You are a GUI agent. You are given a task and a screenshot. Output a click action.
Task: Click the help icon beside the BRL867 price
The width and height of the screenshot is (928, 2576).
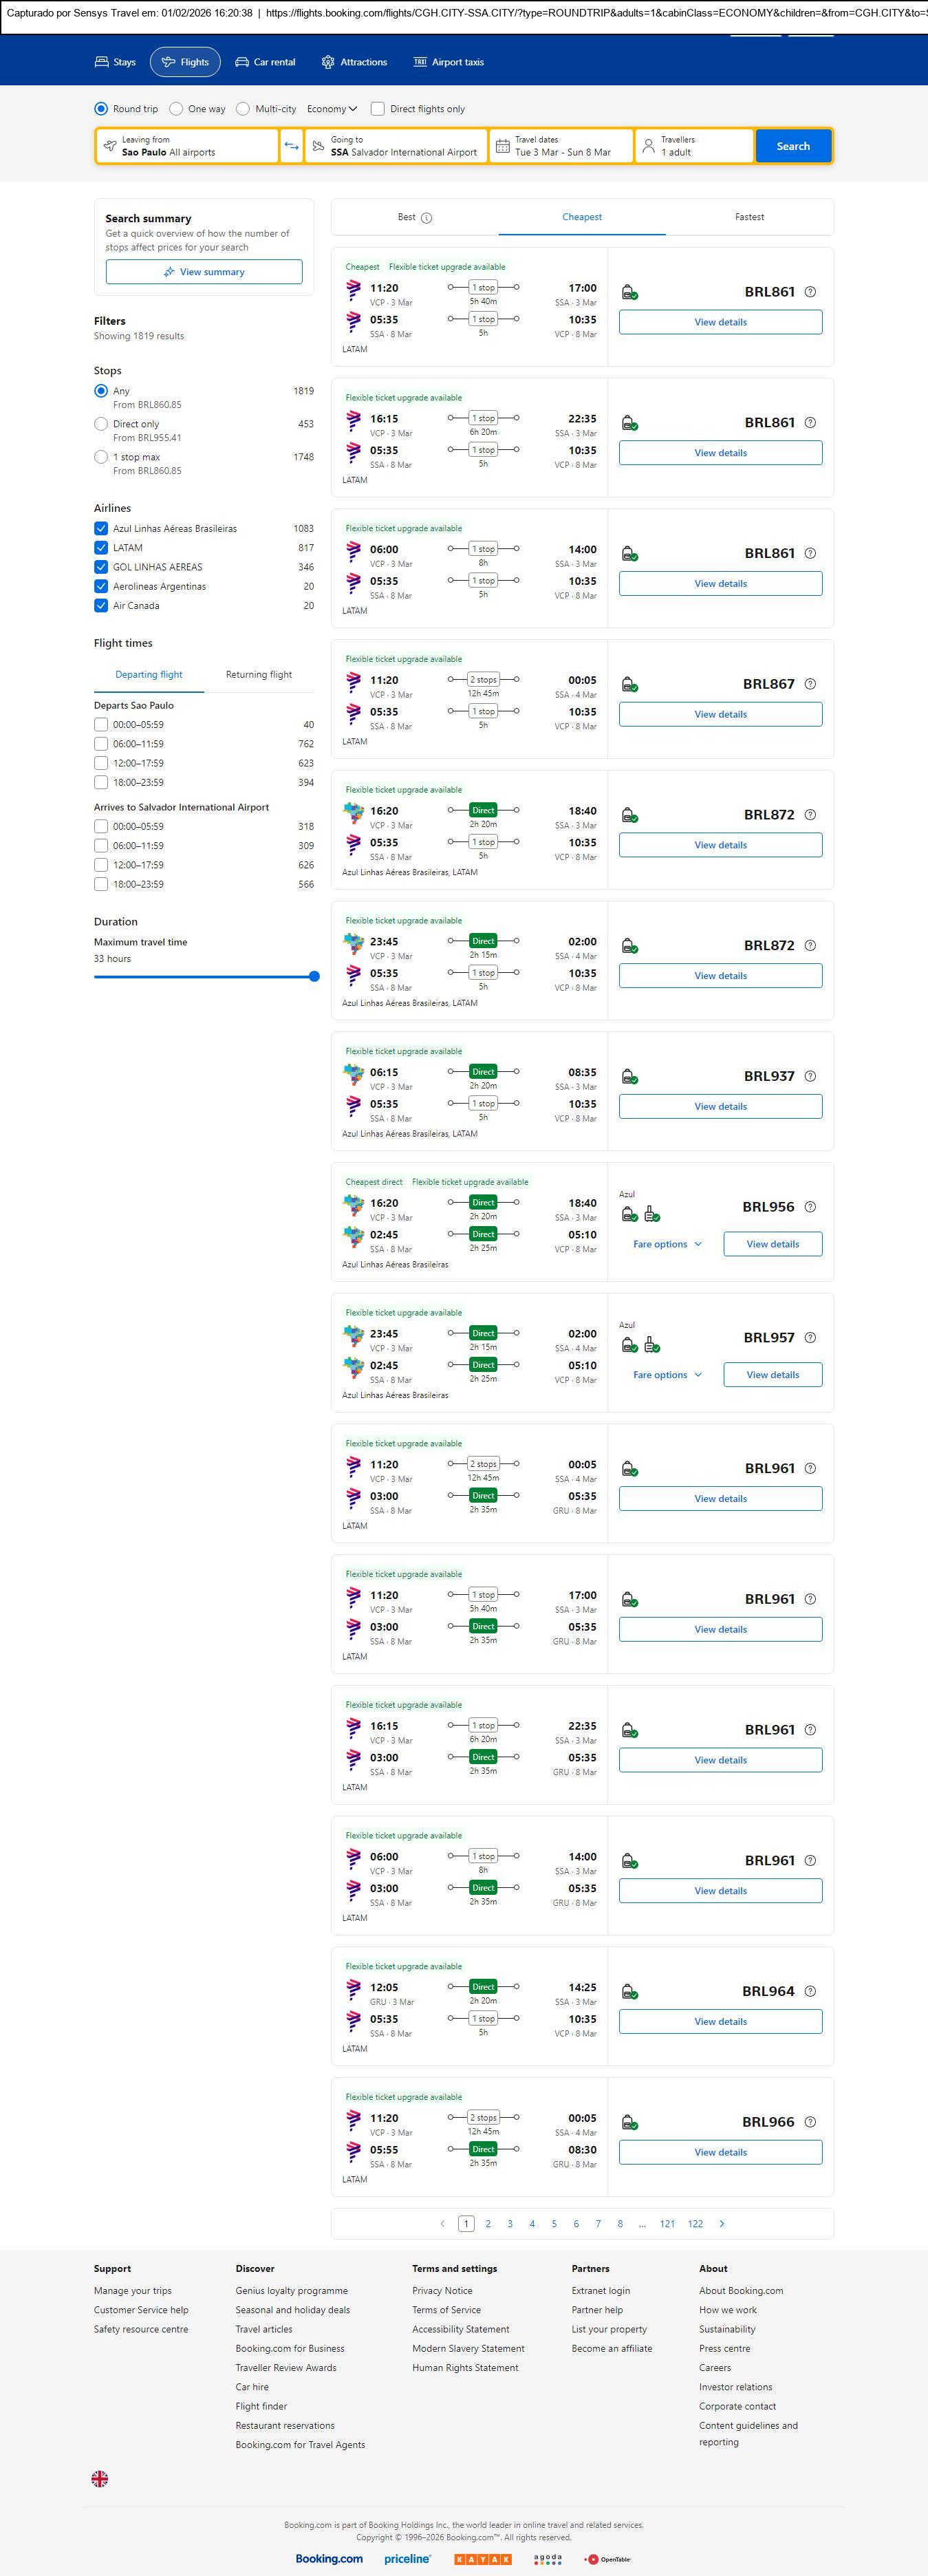click(810, 684)
